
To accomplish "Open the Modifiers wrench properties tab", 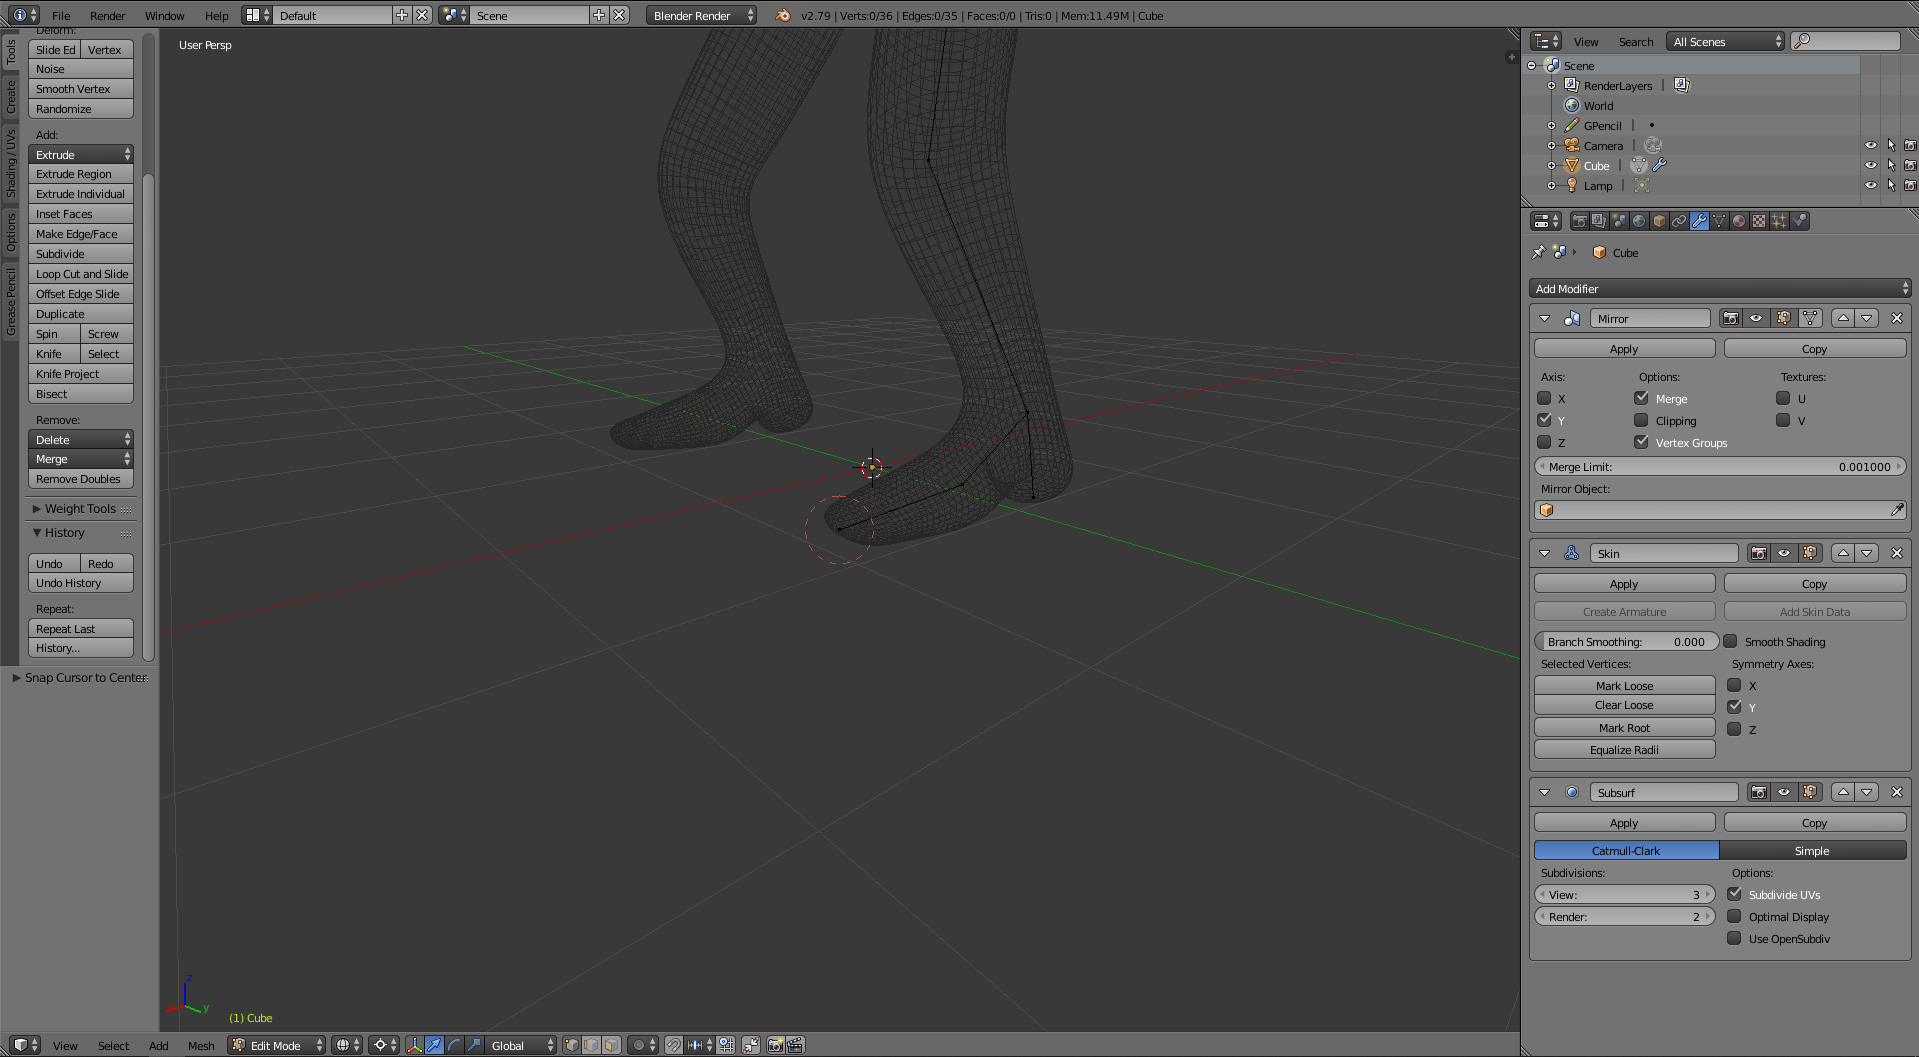I will tap(1699, 221).
